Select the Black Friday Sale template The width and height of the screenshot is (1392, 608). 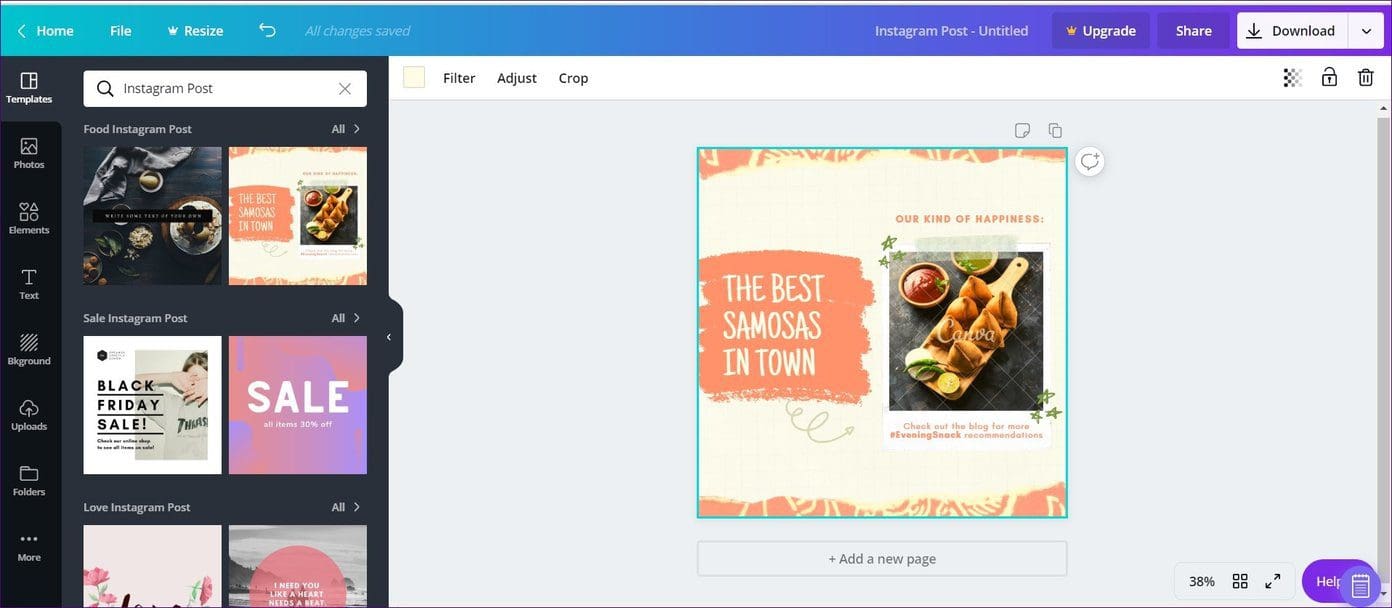(x=152, y=405)
